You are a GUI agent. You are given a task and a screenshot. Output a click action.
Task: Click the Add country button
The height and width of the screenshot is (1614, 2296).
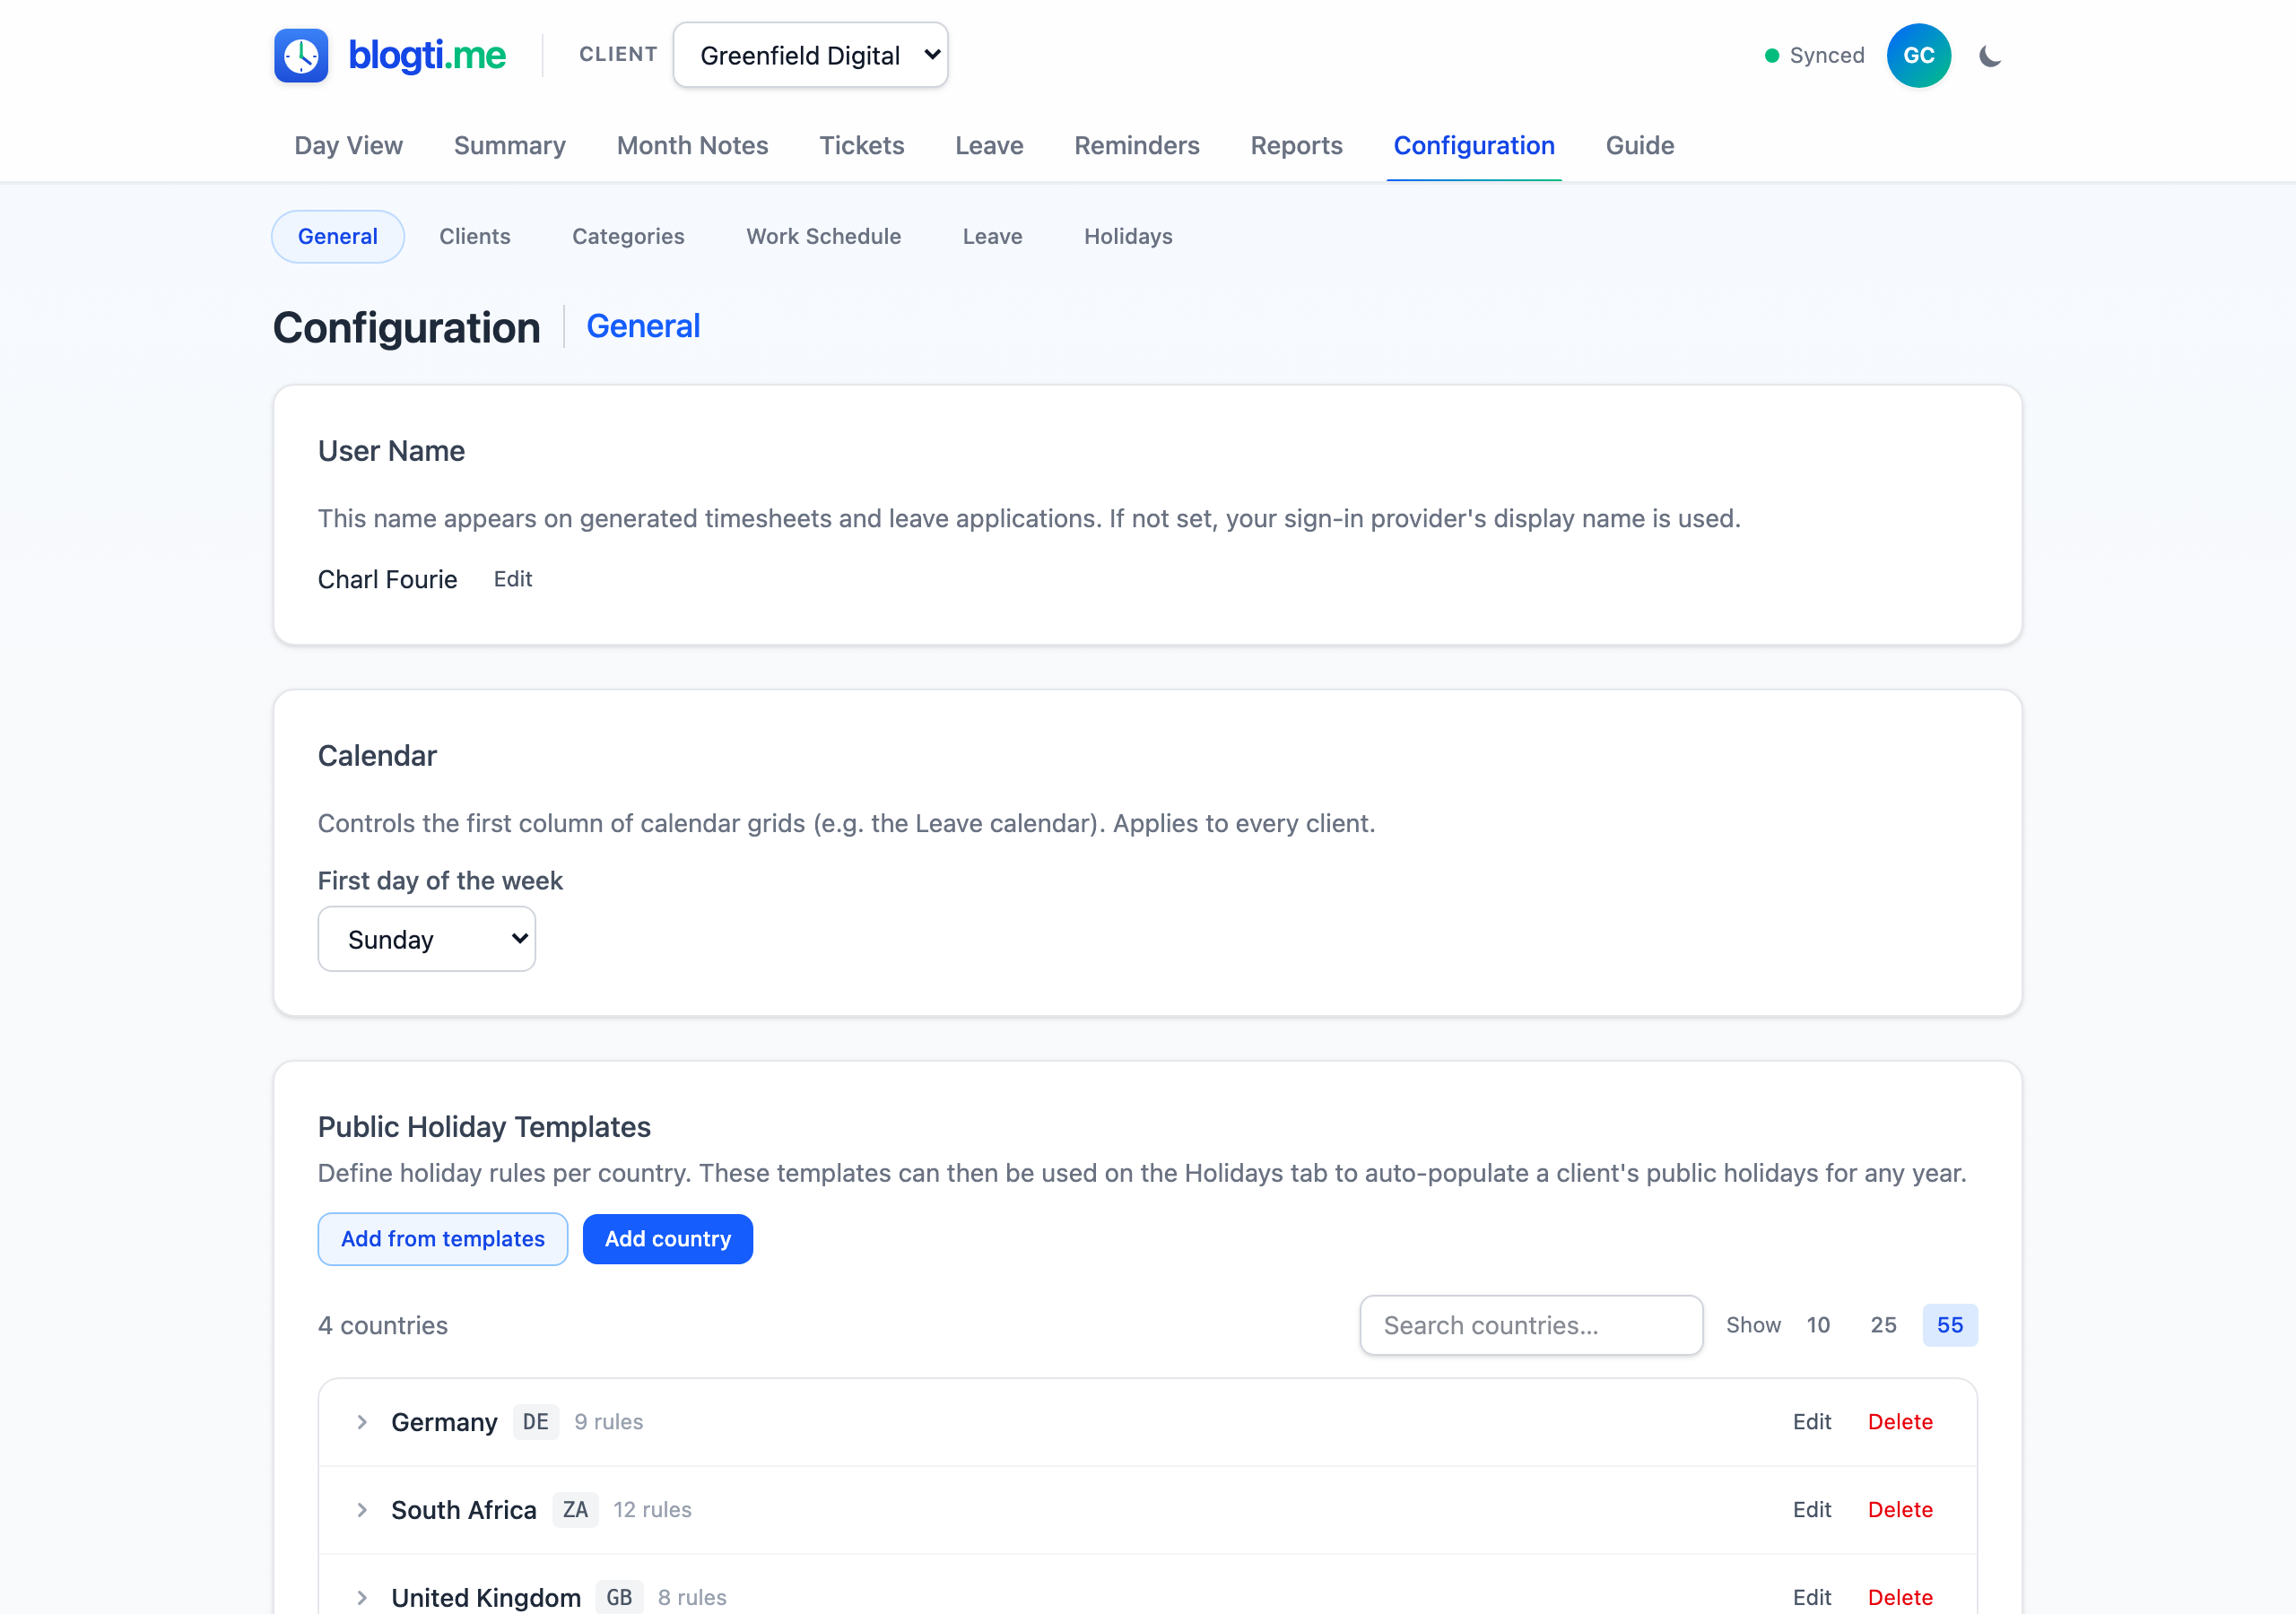point(668,1239)
